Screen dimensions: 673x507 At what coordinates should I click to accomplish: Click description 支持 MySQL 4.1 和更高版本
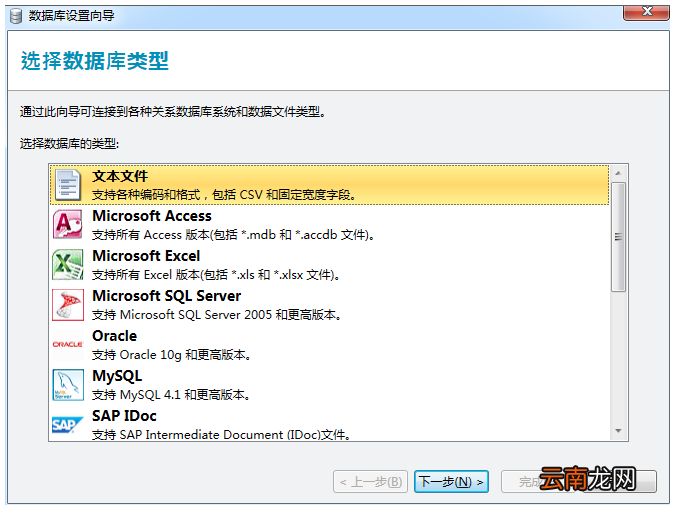pos(171,395)
